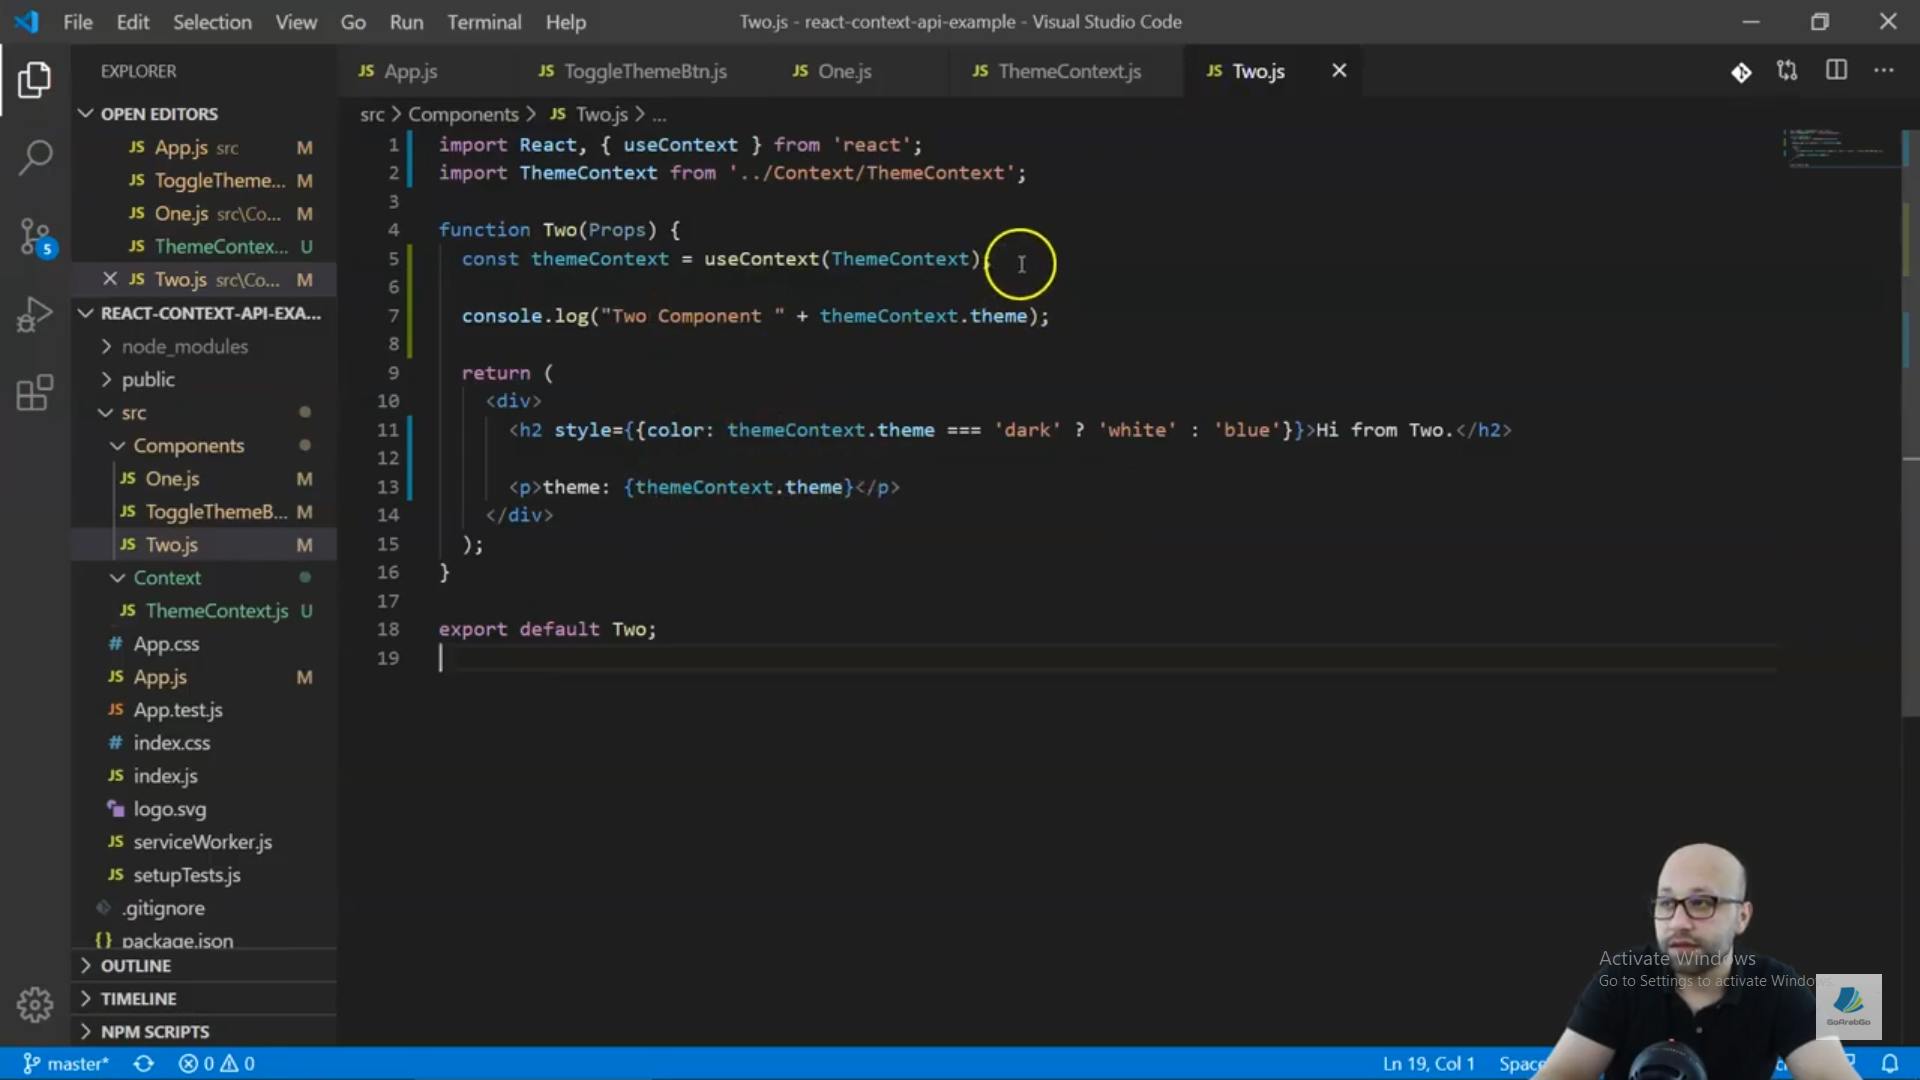
Task: Open Source Control view with 5 badge
Action: coord(35,237)
